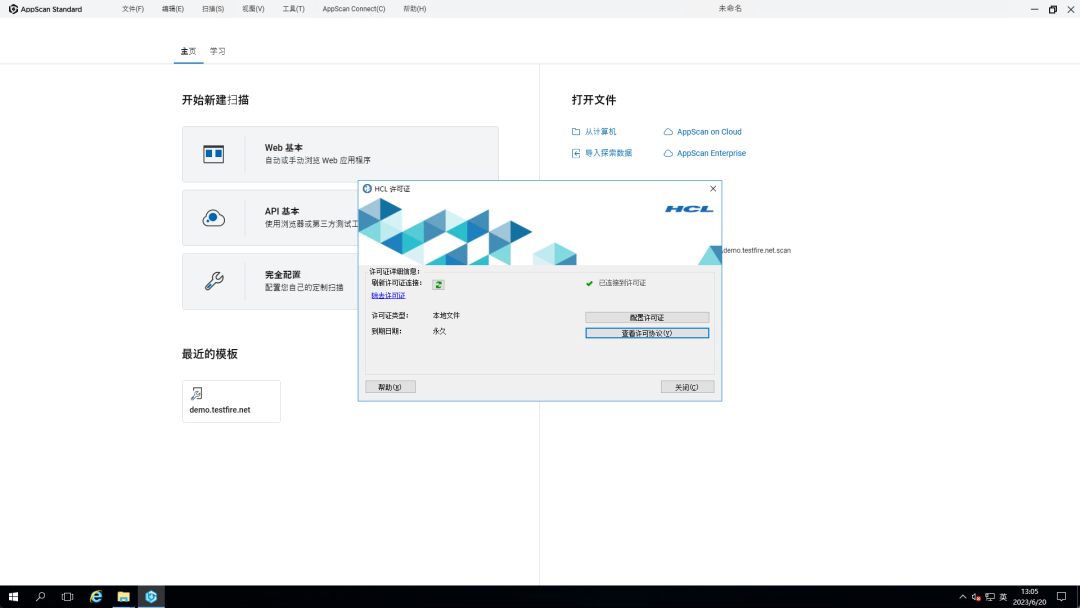Open the 文件(F) menu

(133, 9)
